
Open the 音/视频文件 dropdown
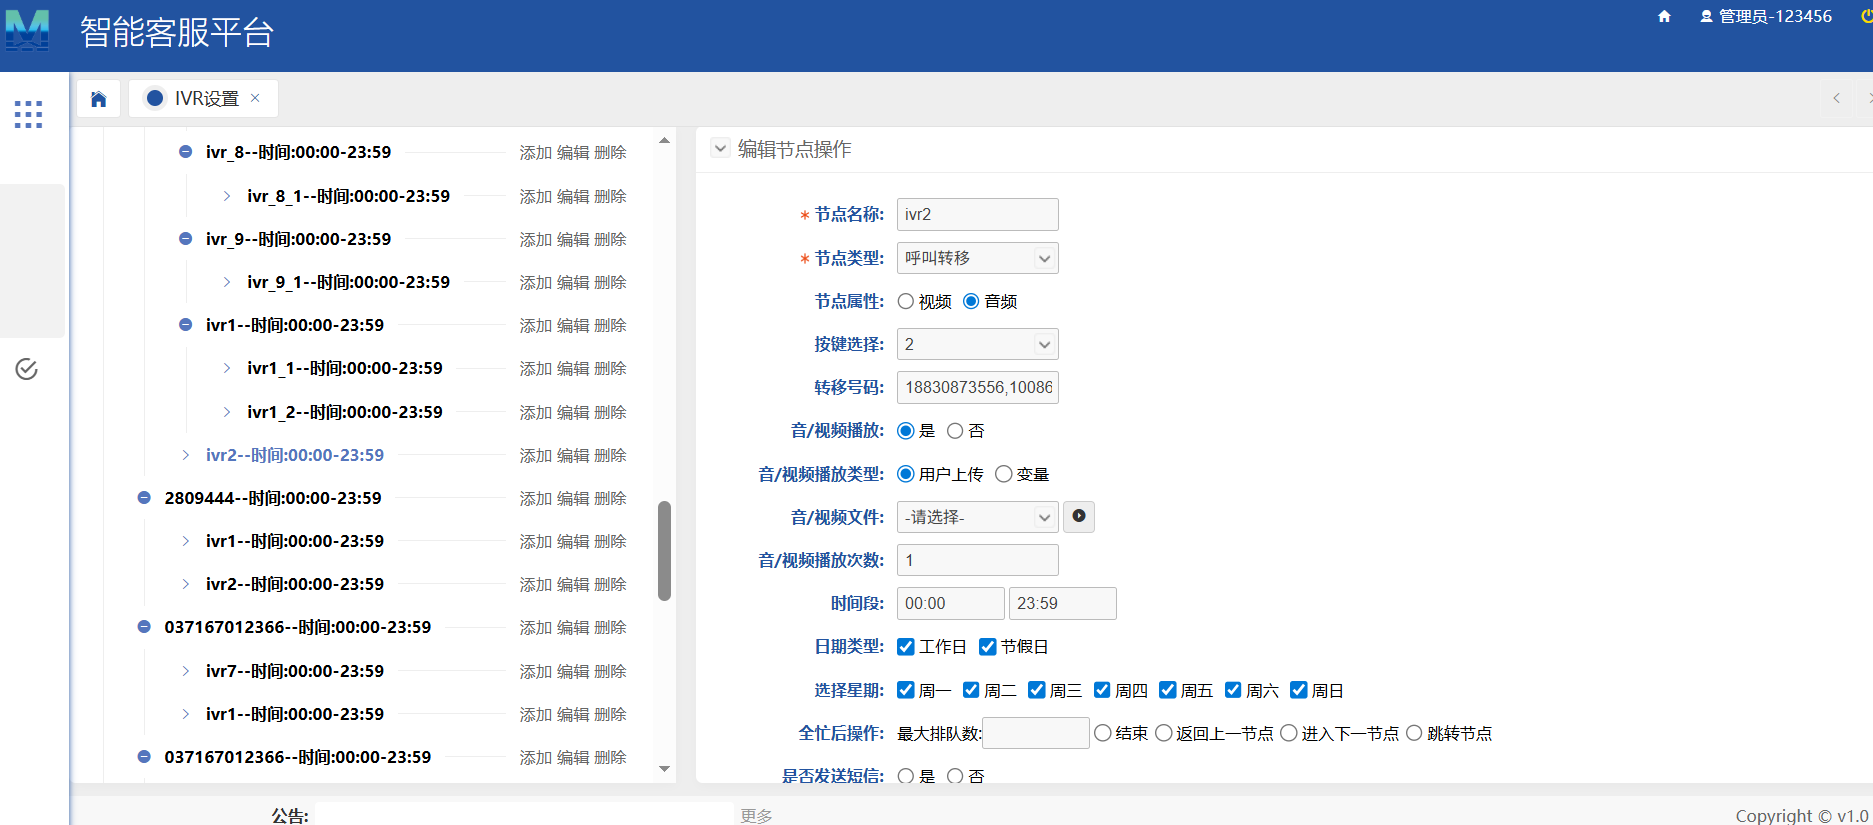click(977, 517)
